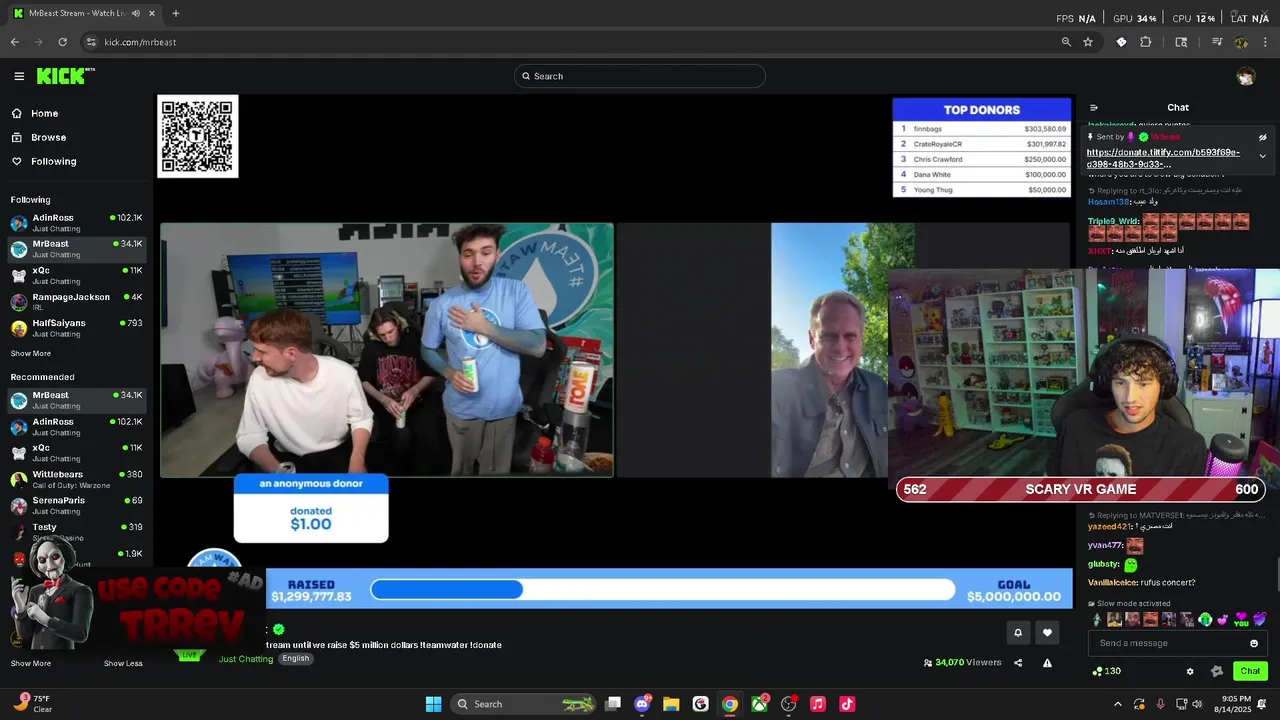Hide the pinned message with the eye icon
Image resolution: width=1280 pixels, height=720 pixels.
point(1262,137)
